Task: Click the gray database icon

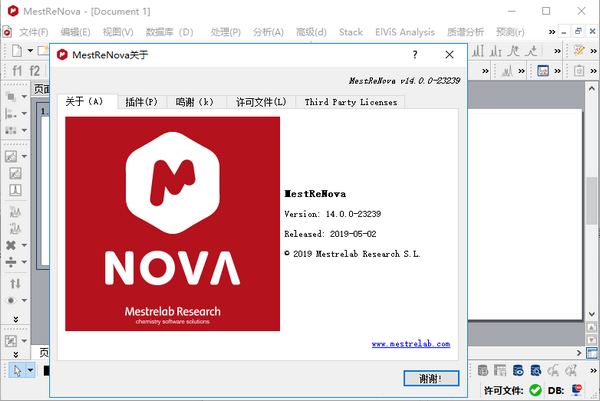Action: (x=483, y=370)
